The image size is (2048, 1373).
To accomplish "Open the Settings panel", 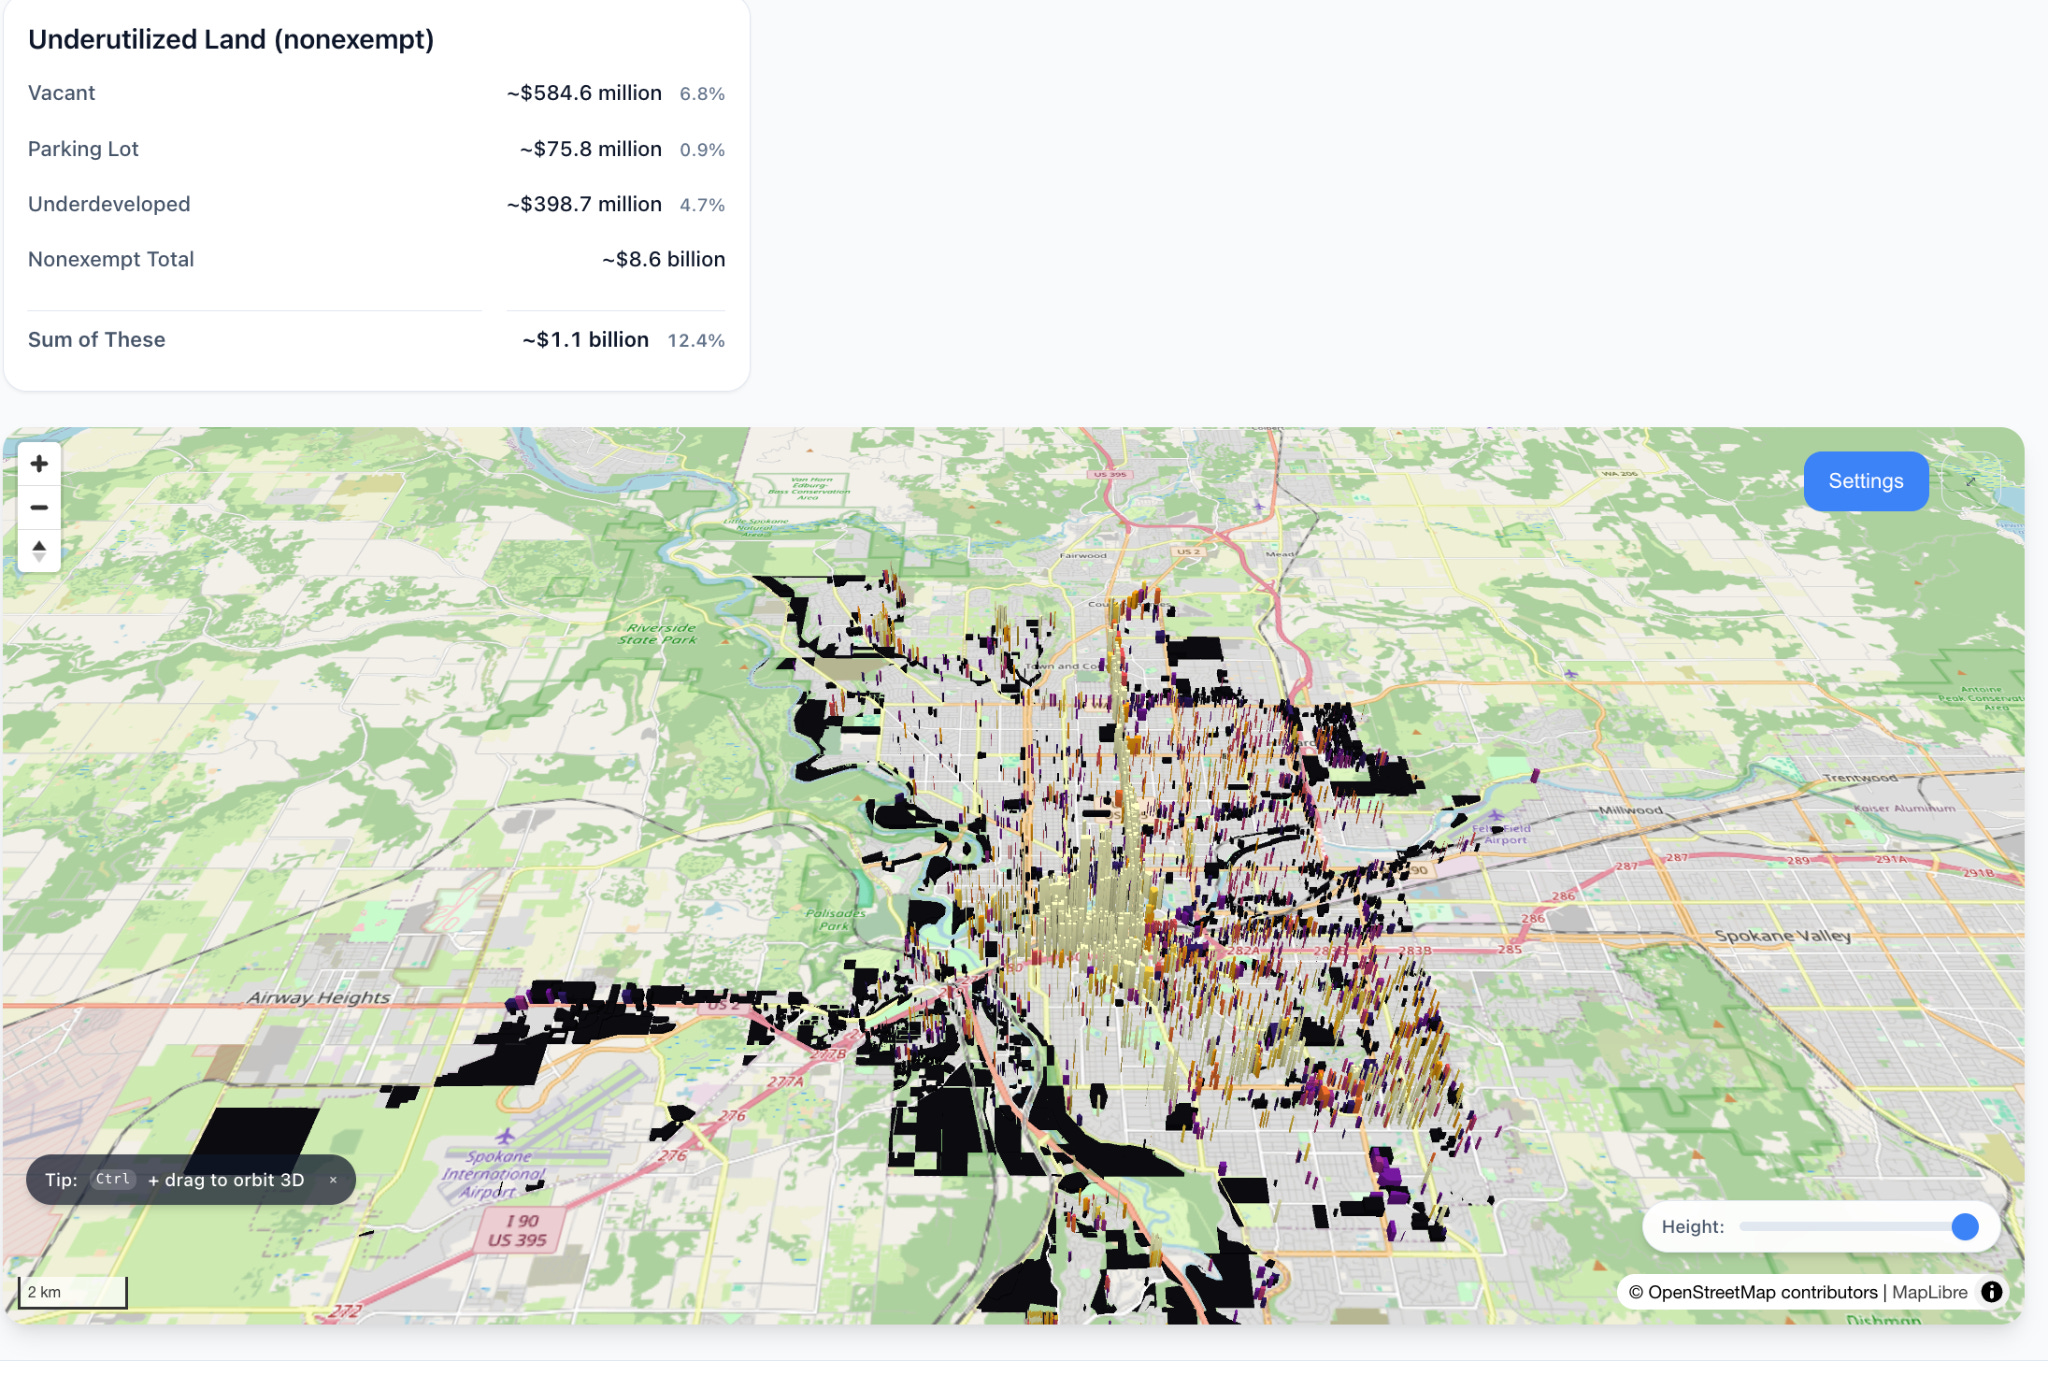I will [x=1865, y=481].
